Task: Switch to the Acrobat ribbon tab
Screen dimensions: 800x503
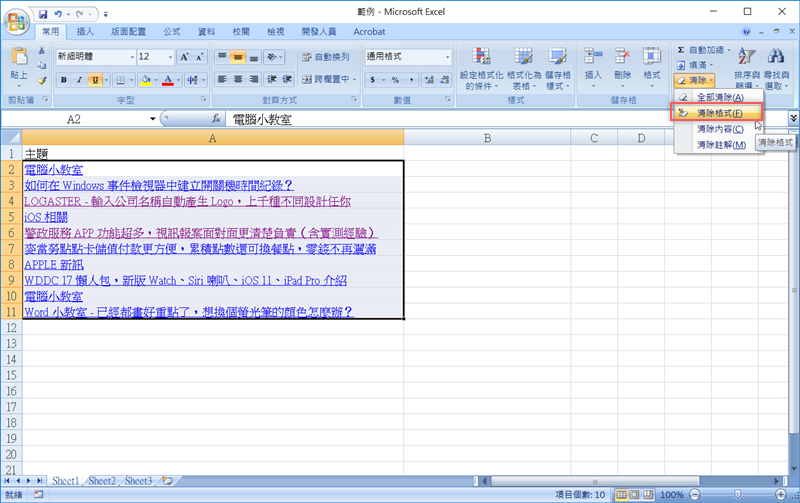Action: pyautogui.click(x=369, y=32)
